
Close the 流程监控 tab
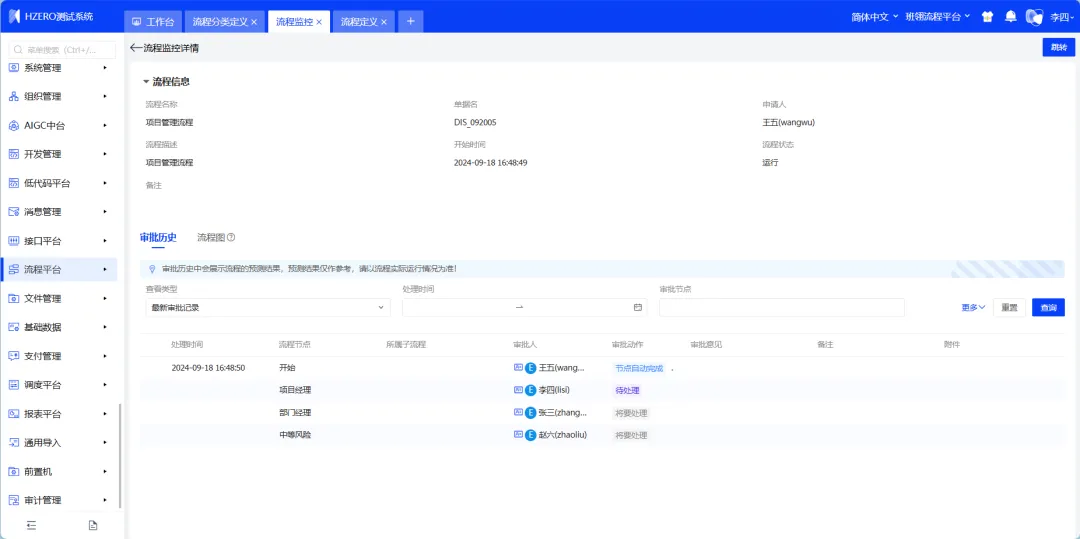[319, 22]
